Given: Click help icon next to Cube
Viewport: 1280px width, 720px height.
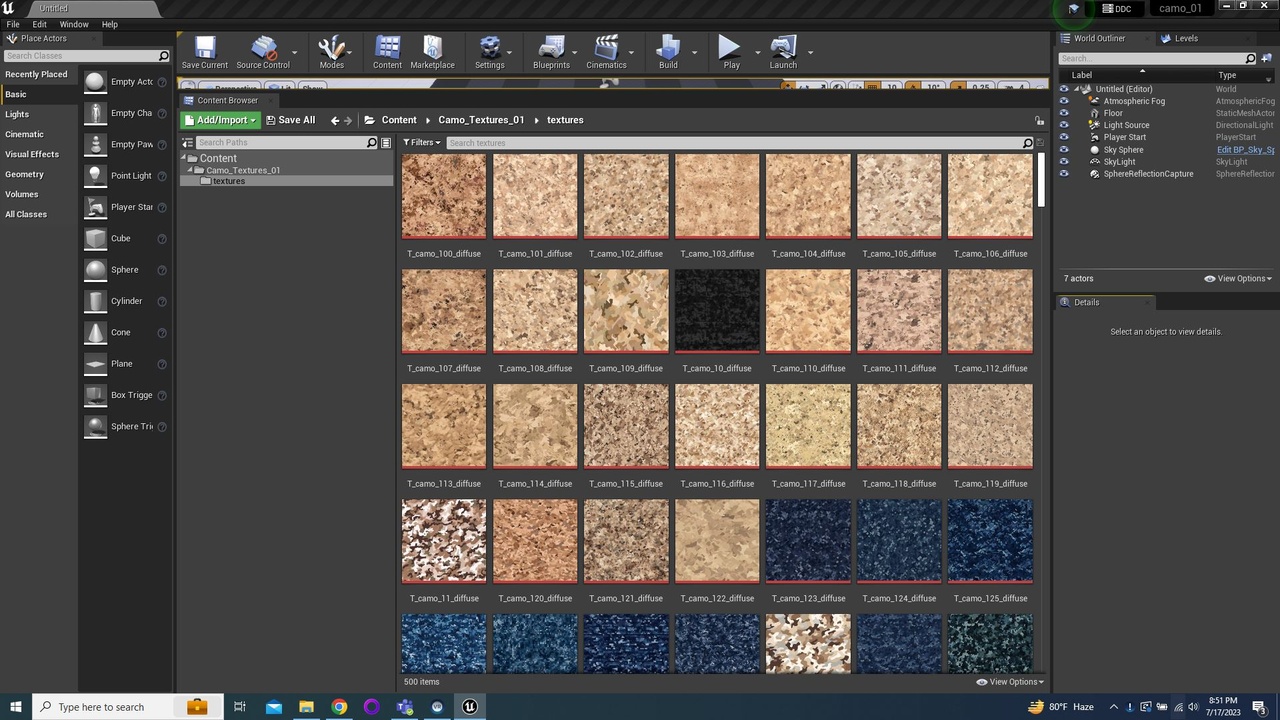Looking at the screenshot, I should [x=162, y=238].
